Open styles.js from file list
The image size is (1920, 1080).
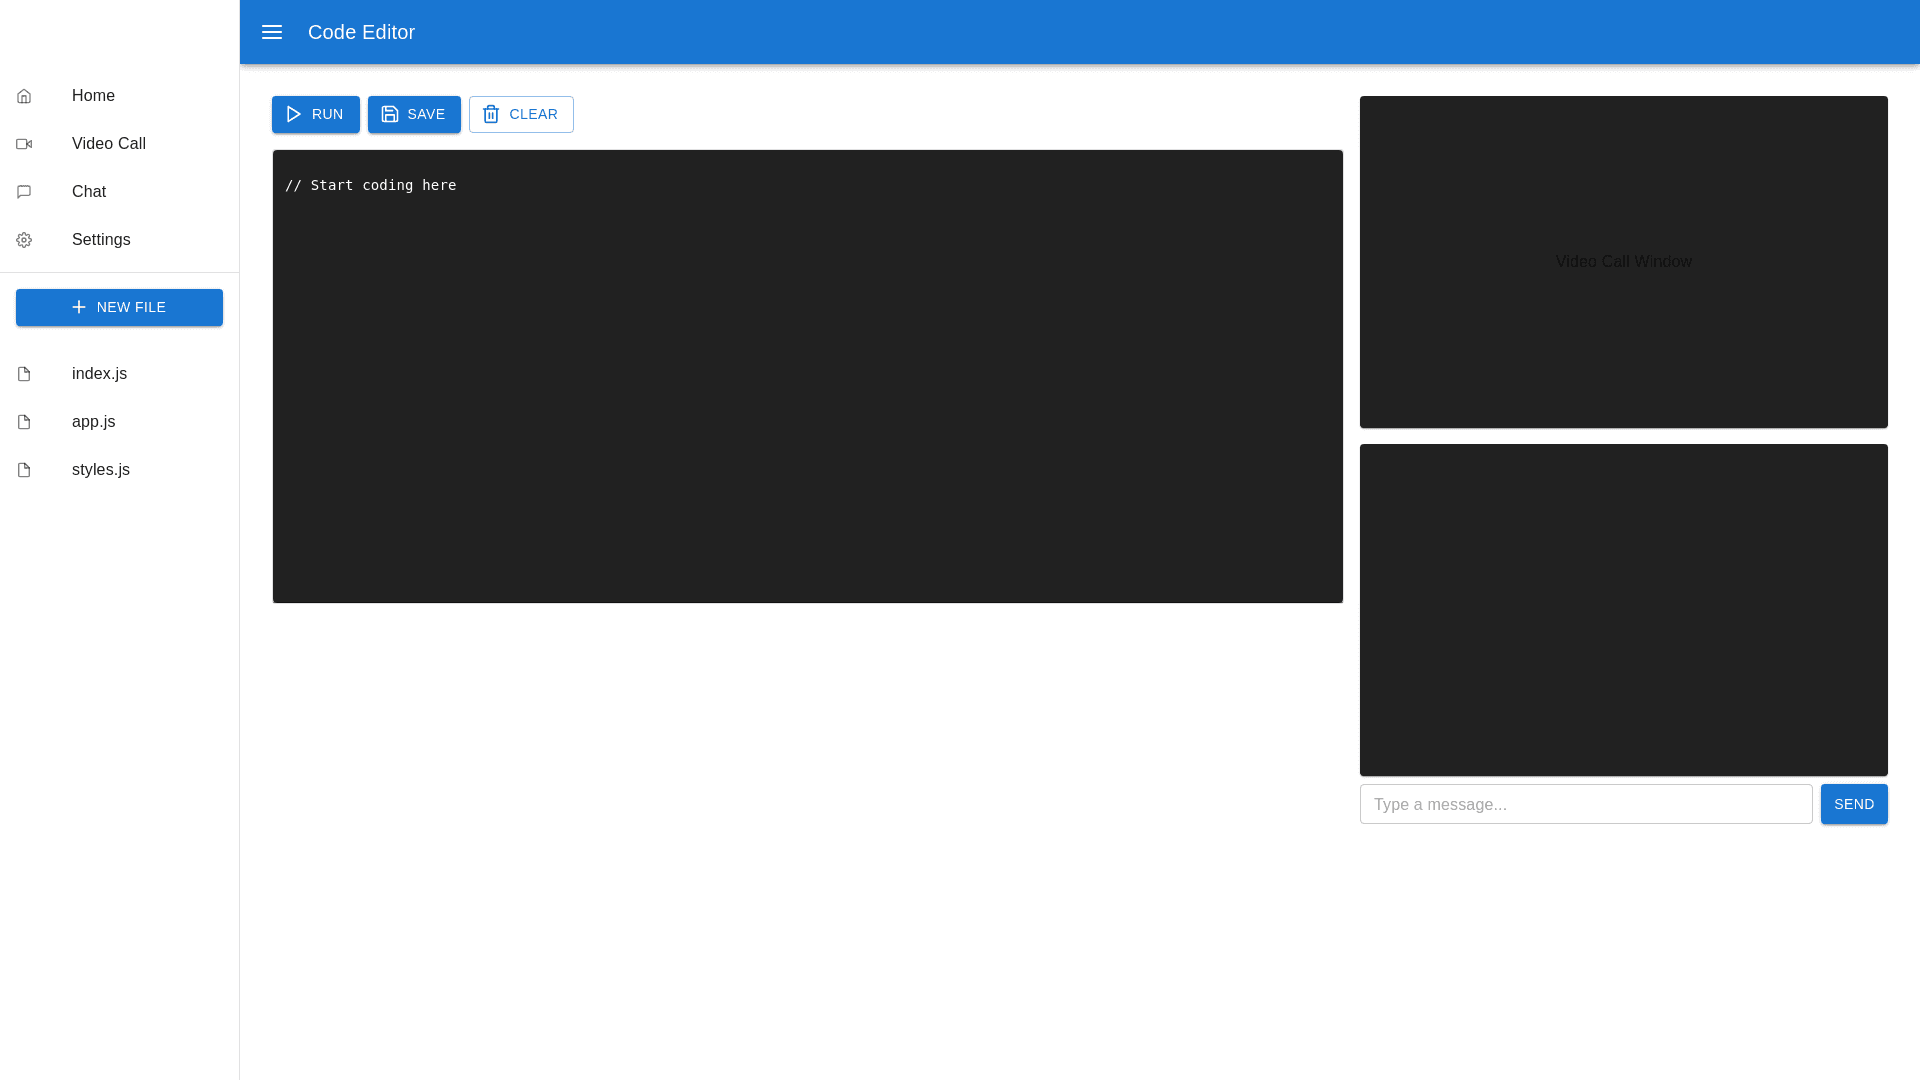click(x=101, y=470)
